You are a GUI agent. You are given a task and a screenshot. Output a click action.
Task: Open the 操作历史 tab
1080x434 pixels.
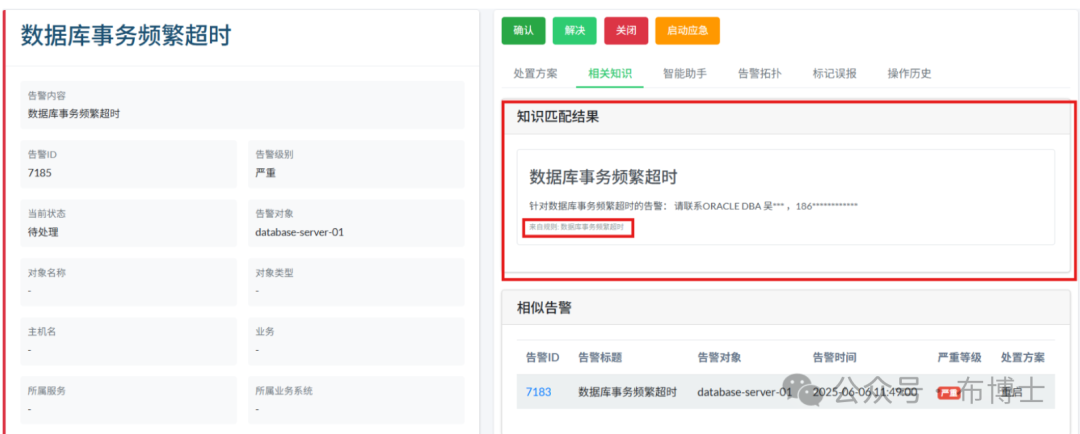coord(909,74)
